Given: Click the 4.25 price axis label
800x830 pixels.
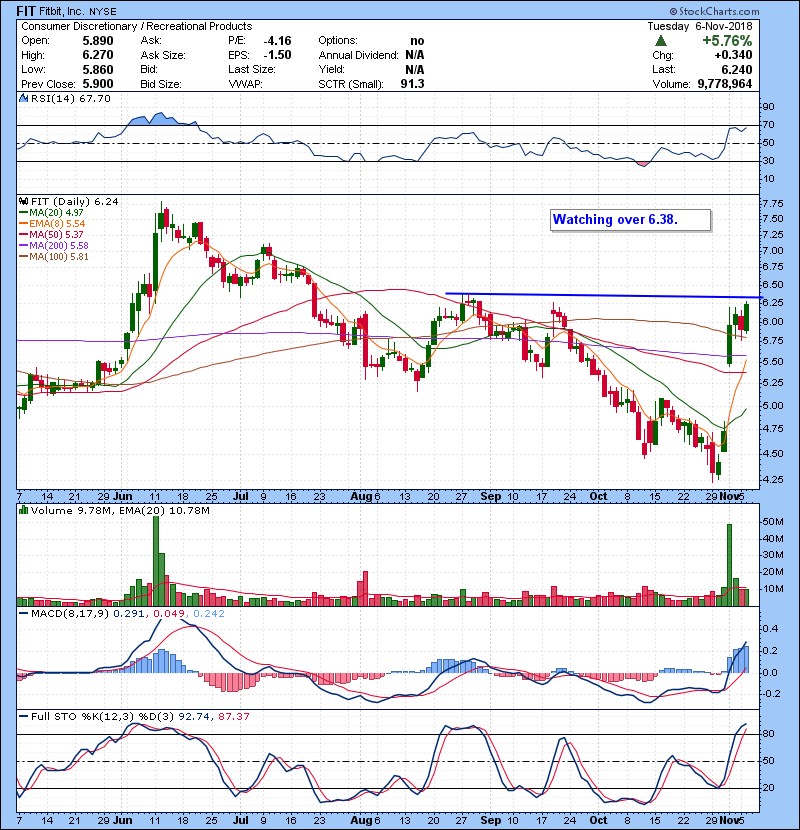Looking at the screenshot, I should coord(773,480).
